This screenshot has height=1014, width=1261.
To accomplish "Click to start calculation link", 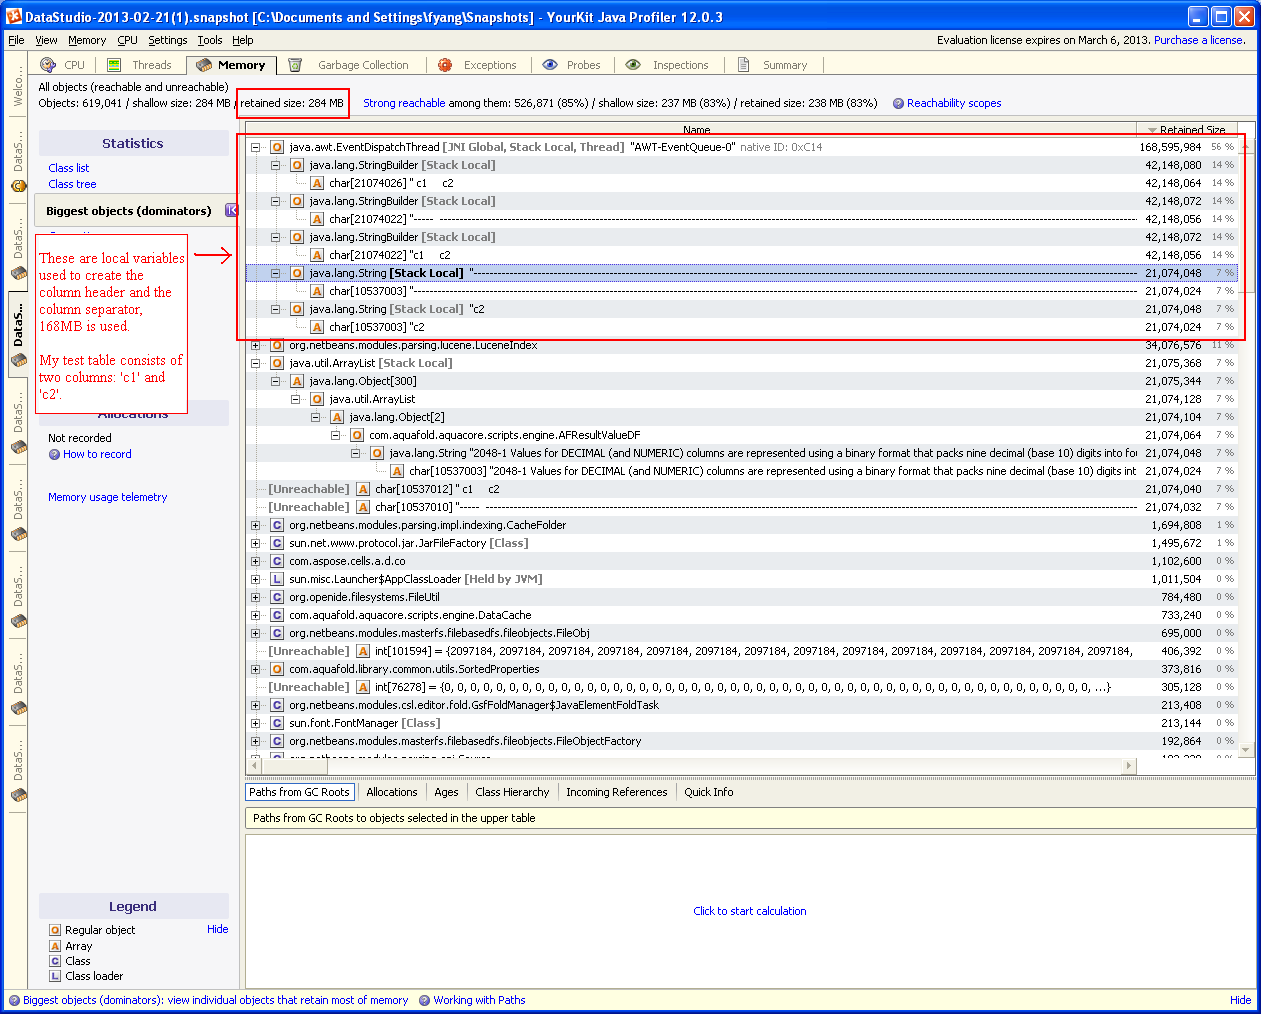I will 750,911.
